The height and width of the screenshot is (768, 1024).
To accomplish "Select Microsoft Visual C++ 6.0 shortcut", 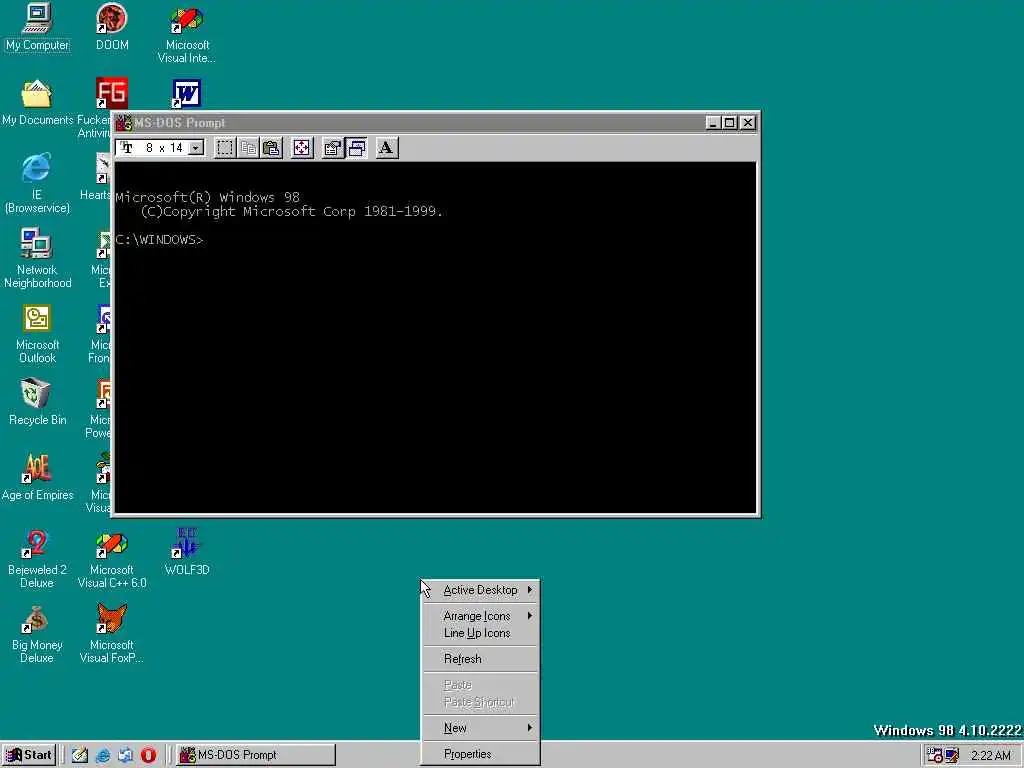I will point(112,560).
